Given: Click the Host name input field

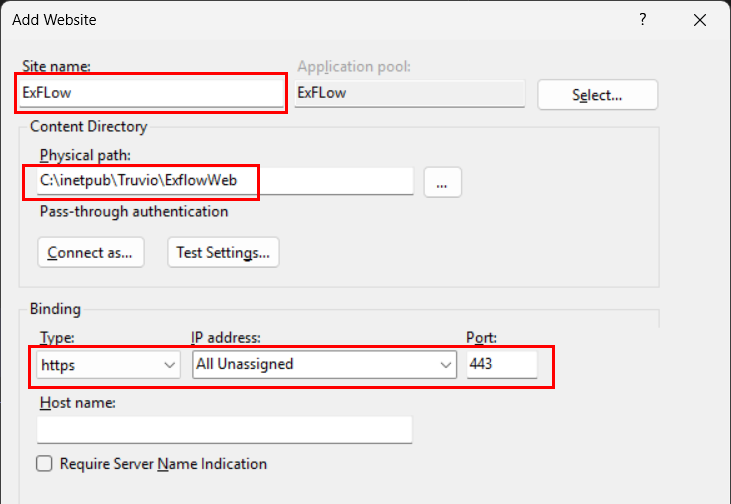Looking at the screenshot, I should [224, 429].
